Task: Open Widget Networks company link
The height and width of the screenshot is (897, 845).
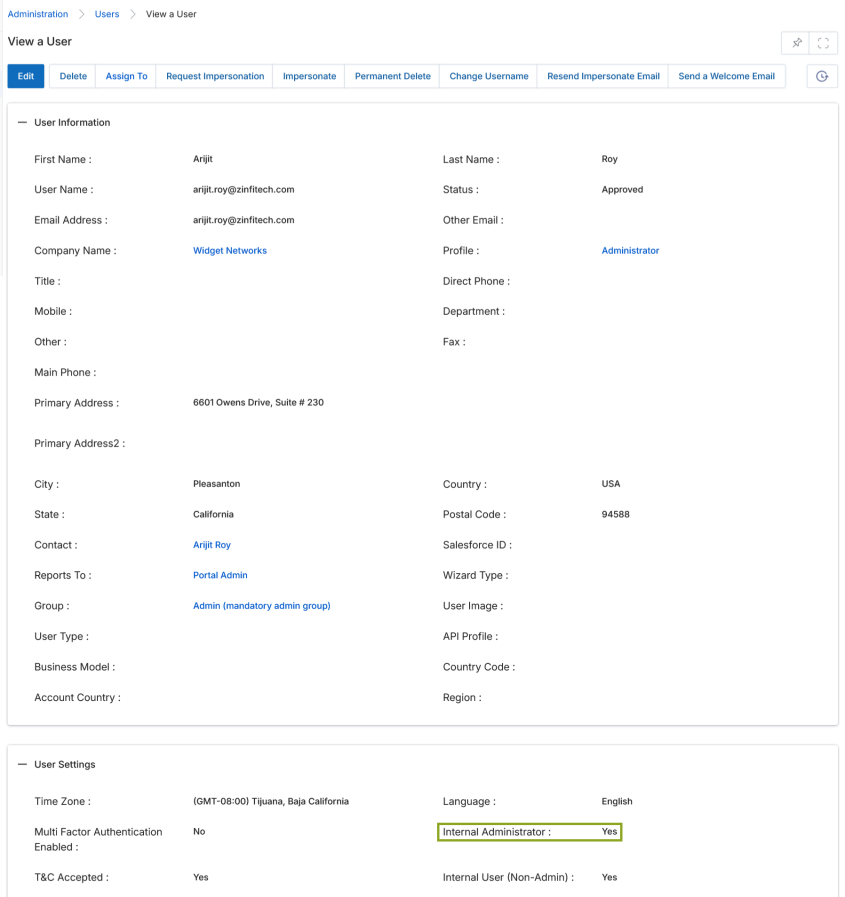Action: [230, 251]
